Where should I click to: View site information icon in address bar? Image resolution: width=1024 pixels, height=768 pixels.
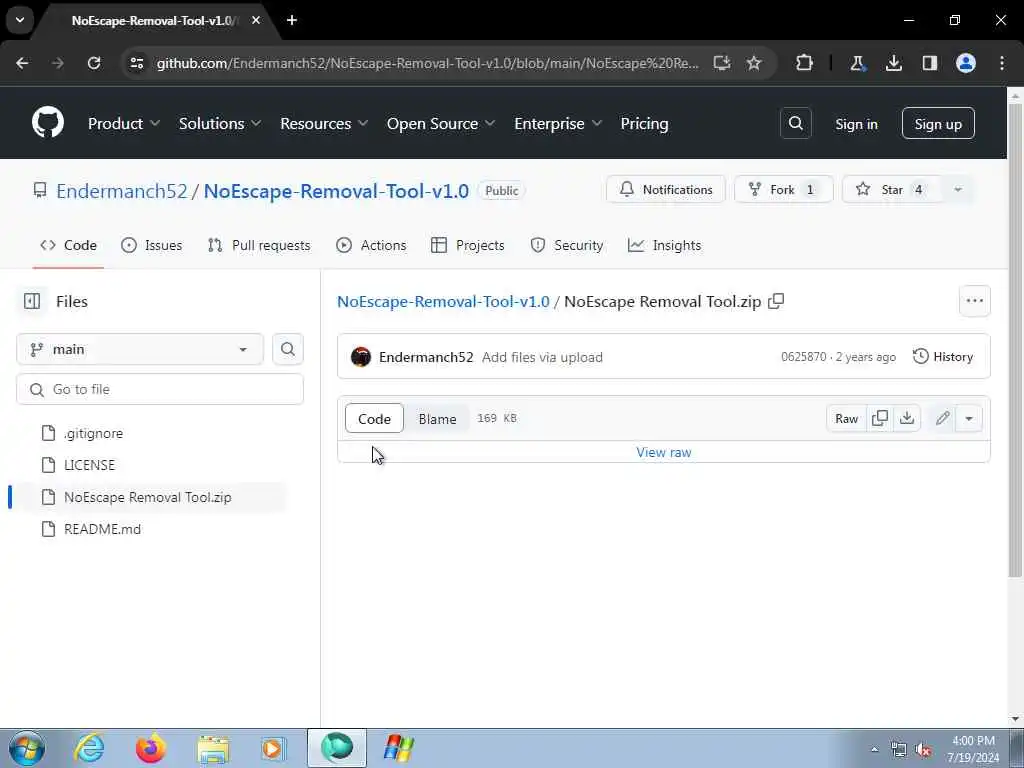point(136,63)
